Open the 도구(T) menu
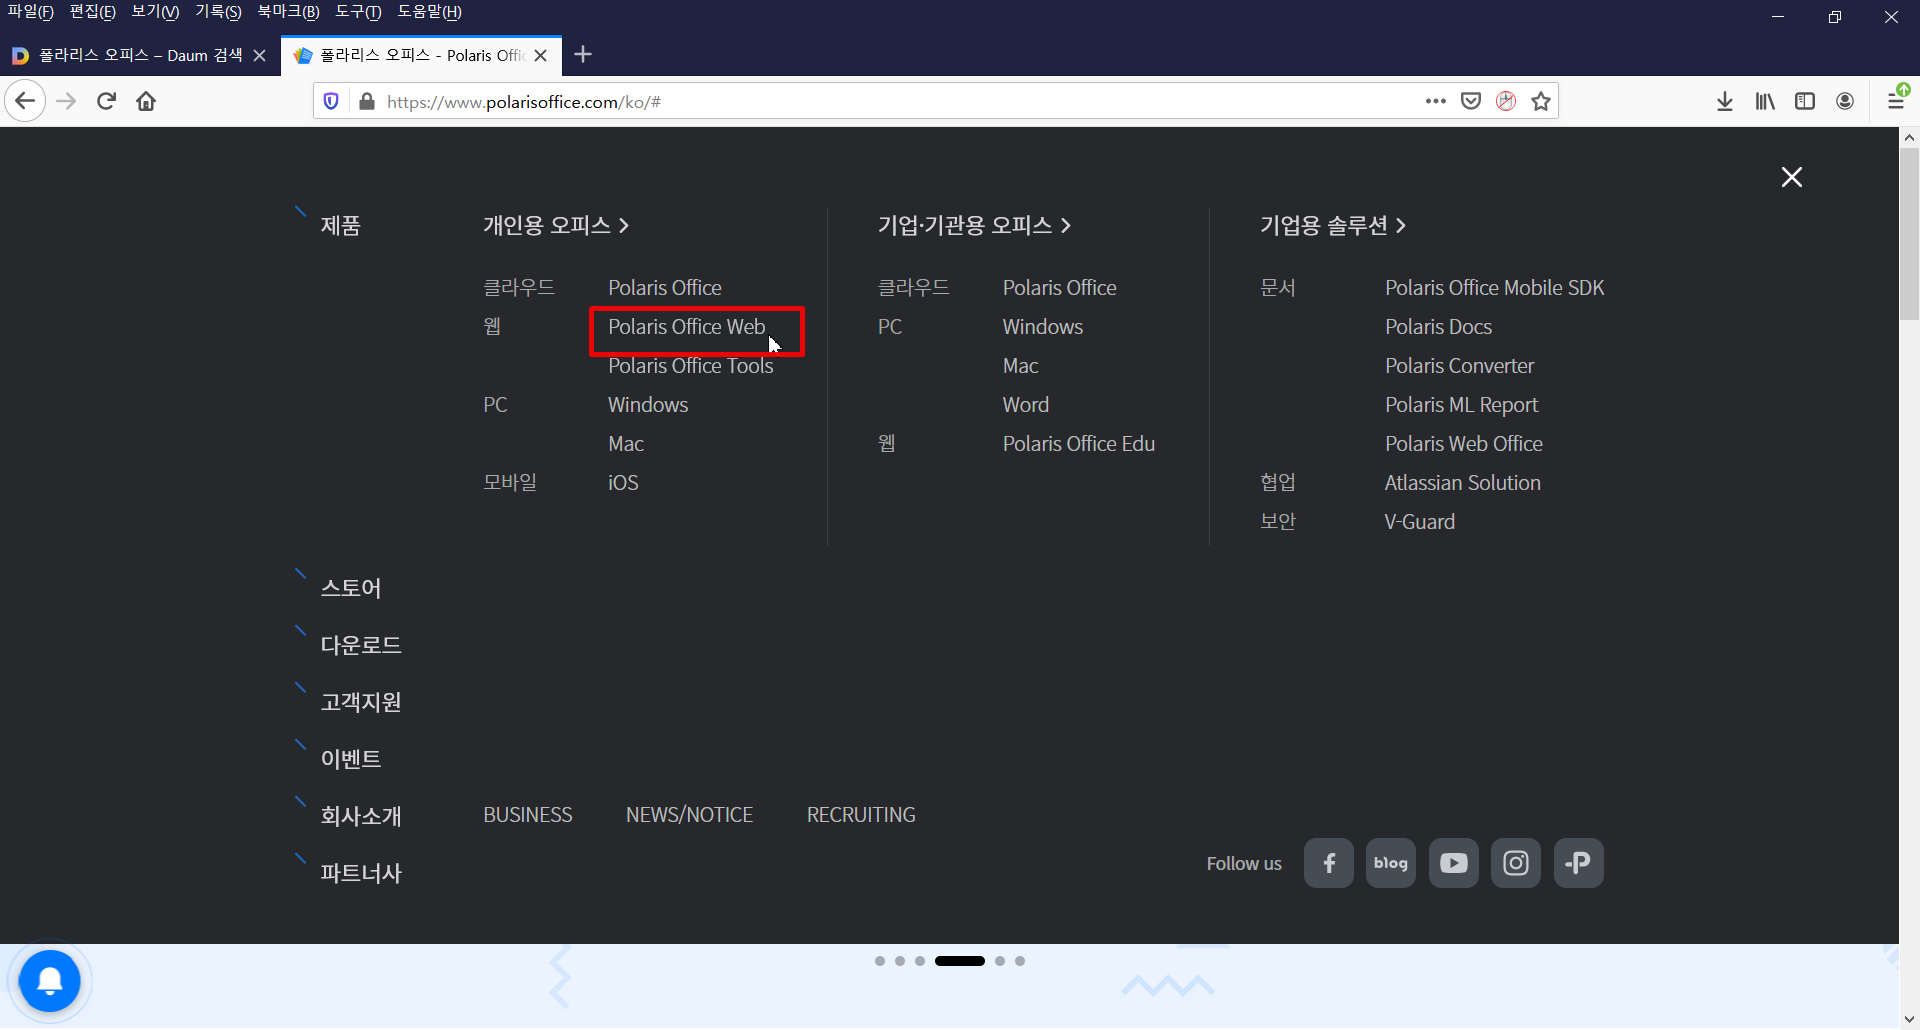 [x=358, y=12]
